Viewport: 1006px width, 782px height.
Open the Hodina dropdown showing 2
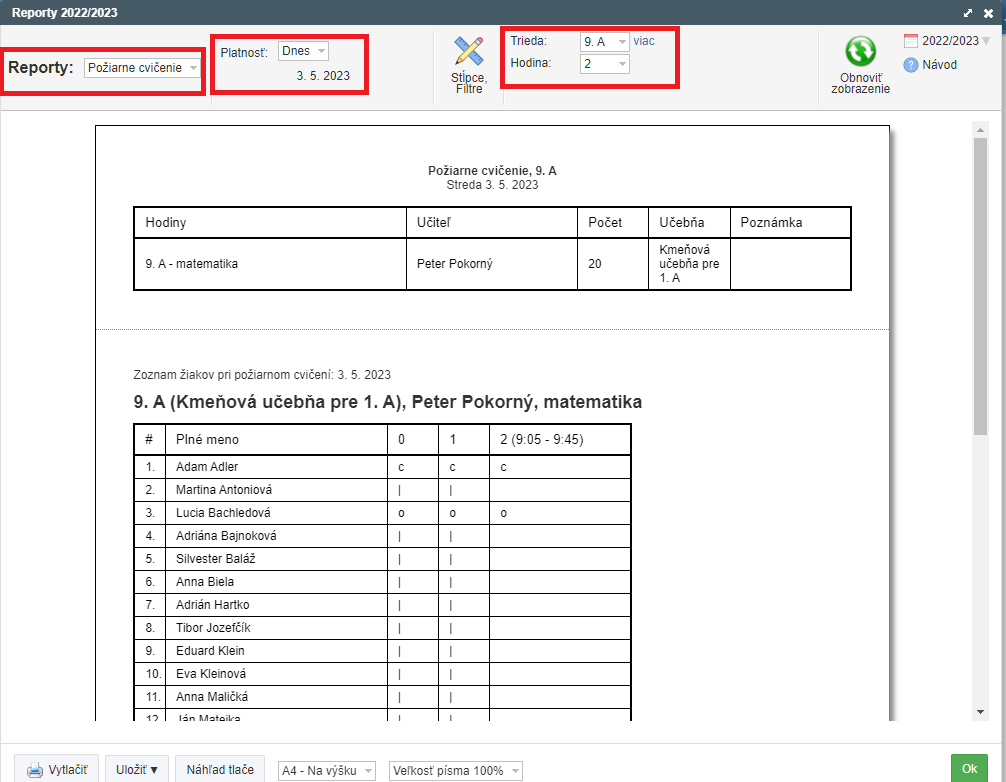[x=604, y=64]
